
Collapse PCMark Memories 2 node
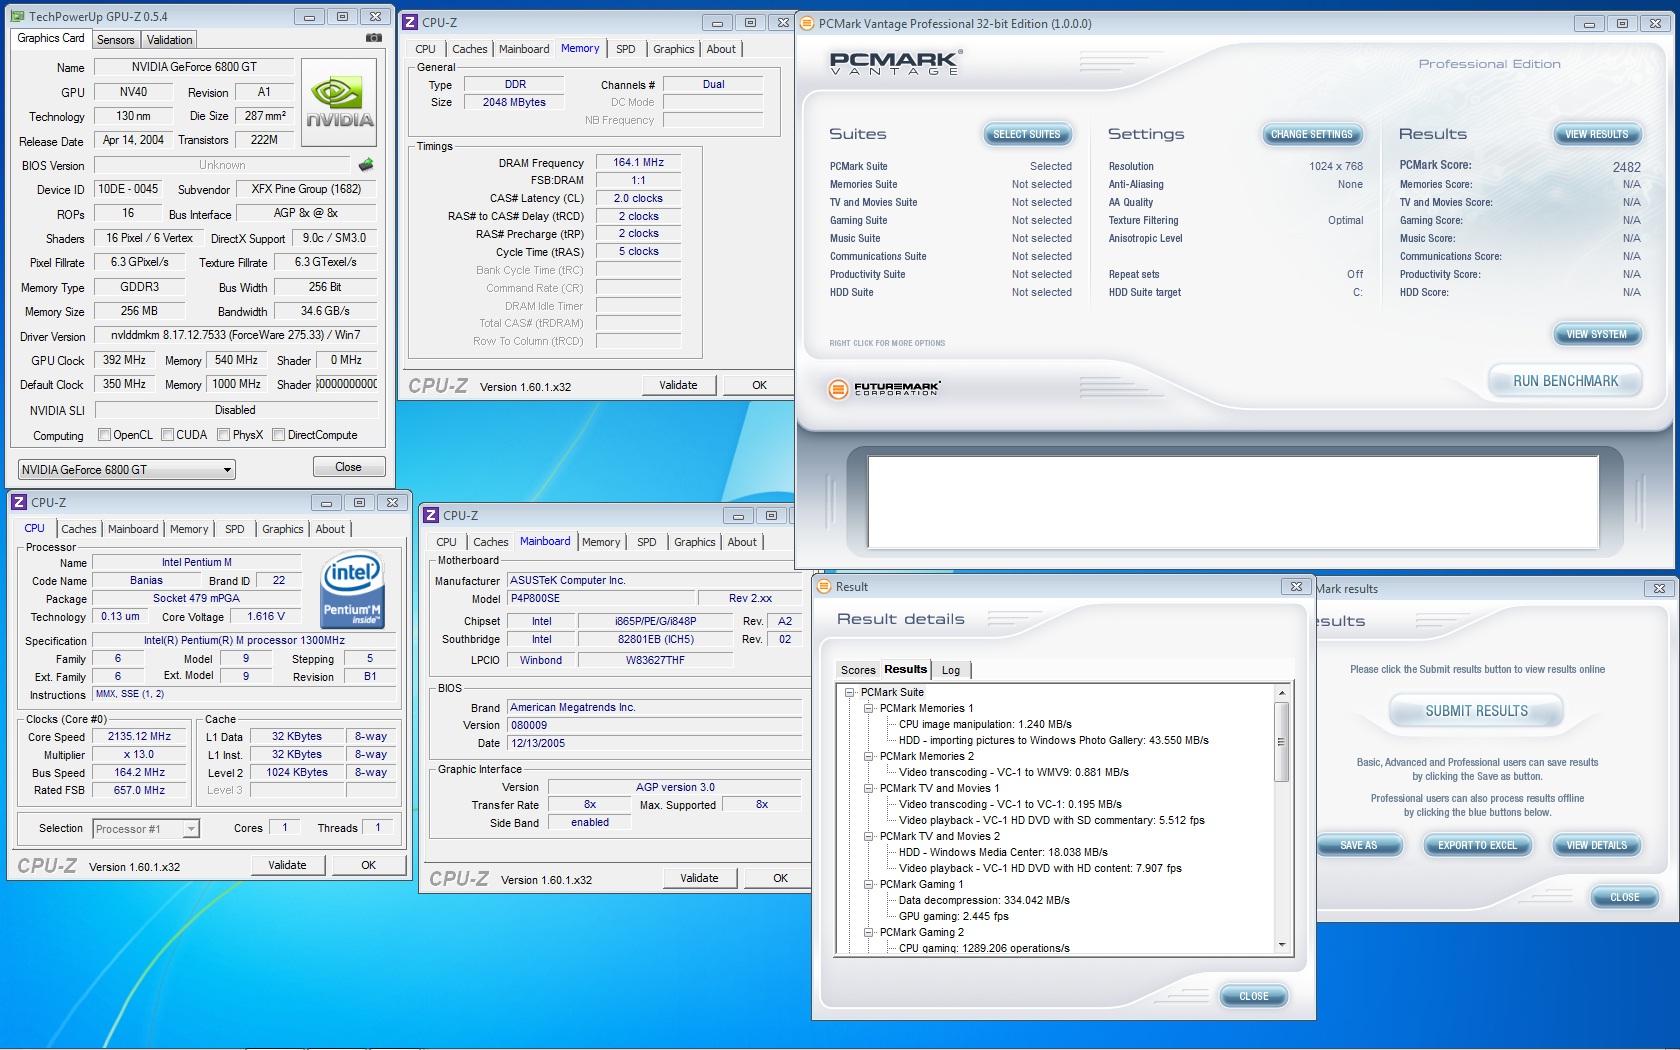pos(868,756)
